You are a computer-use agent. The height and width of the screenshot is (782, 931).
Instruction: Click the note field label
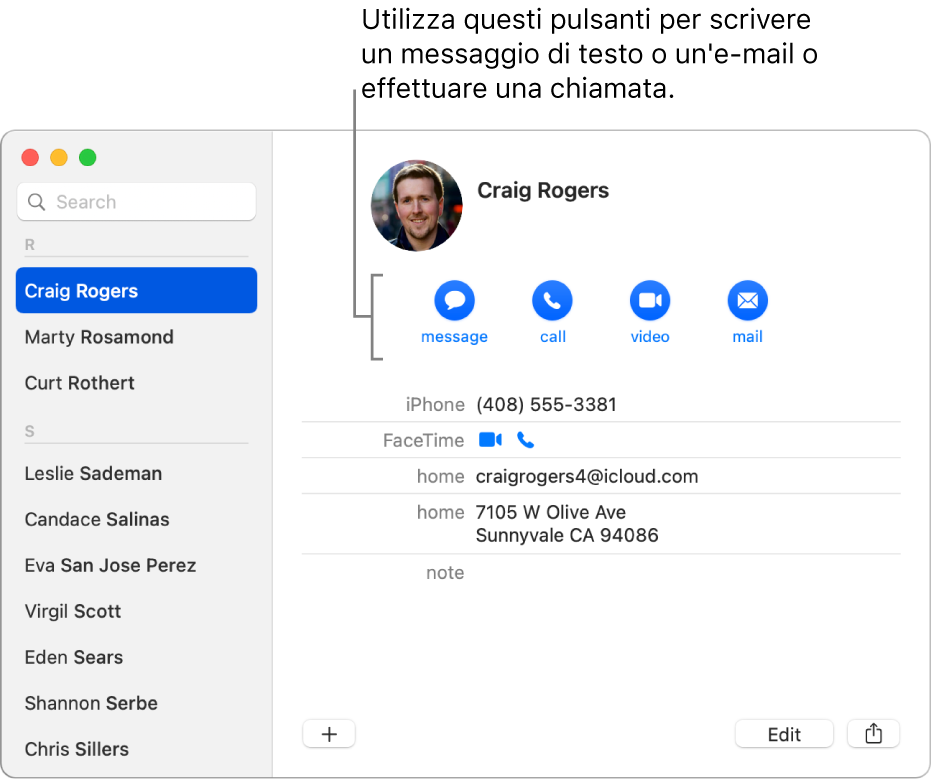(445, 572)
